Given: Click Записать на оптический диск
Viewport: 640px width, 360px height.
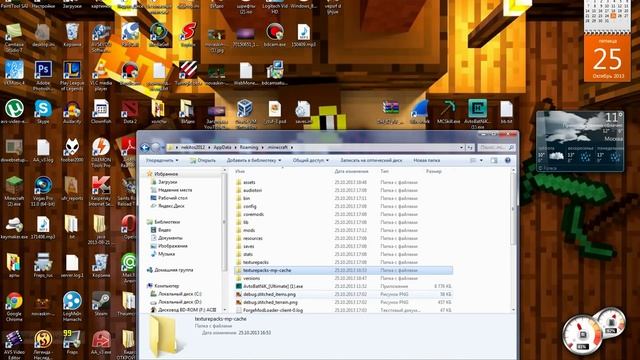Looking at the screenshot, I should pyautogui.click(x=371, y=160).
